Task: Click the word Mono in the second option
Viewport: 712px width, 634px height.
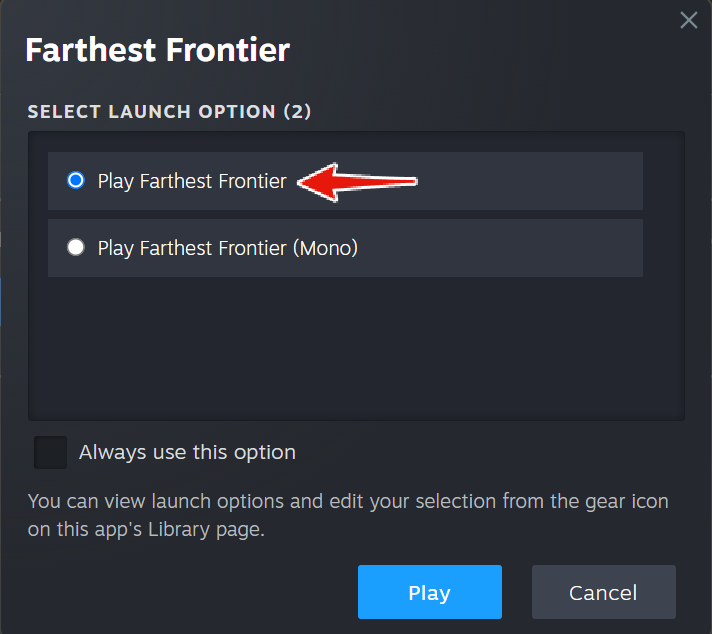Action: tap(326, 248)
